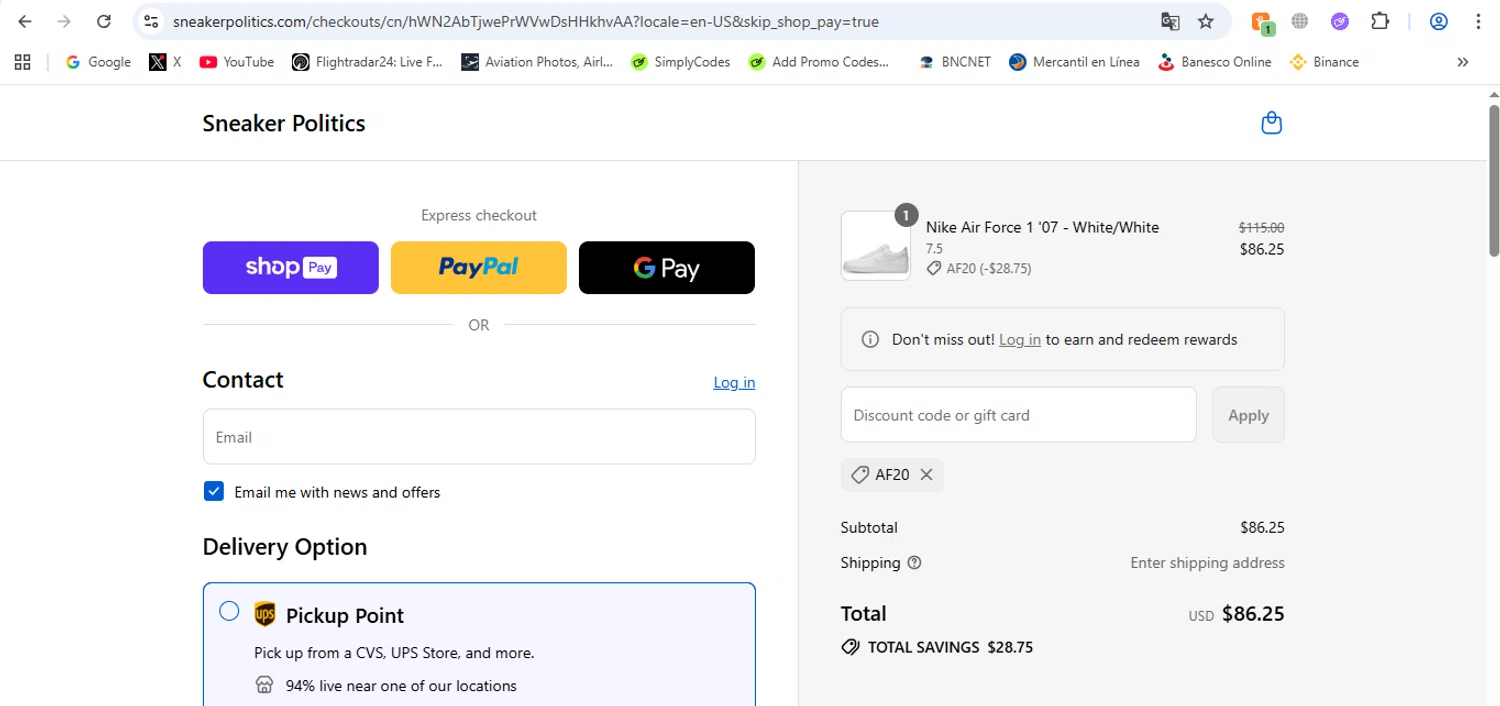Image resolution: width=1500 pixels, height=706 pixels.
Task: Click 'Nike Air Force 1 '07 - White/White' text
Action: pyautogui.click(x=1042, y=227)
